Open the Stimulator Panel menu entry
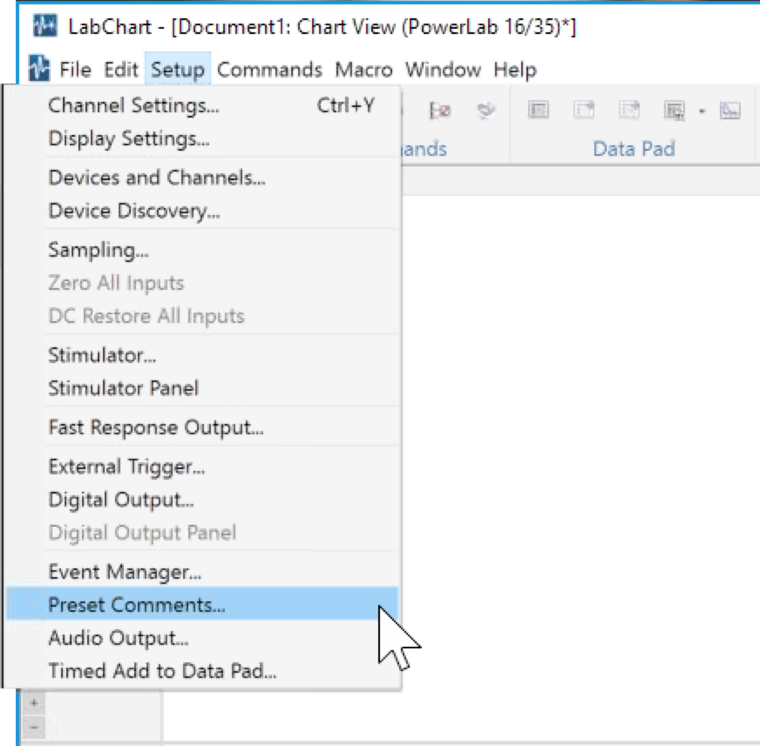The height and width of the screenshot is (746, 760). pyautogui.click(x=123, y=388)
